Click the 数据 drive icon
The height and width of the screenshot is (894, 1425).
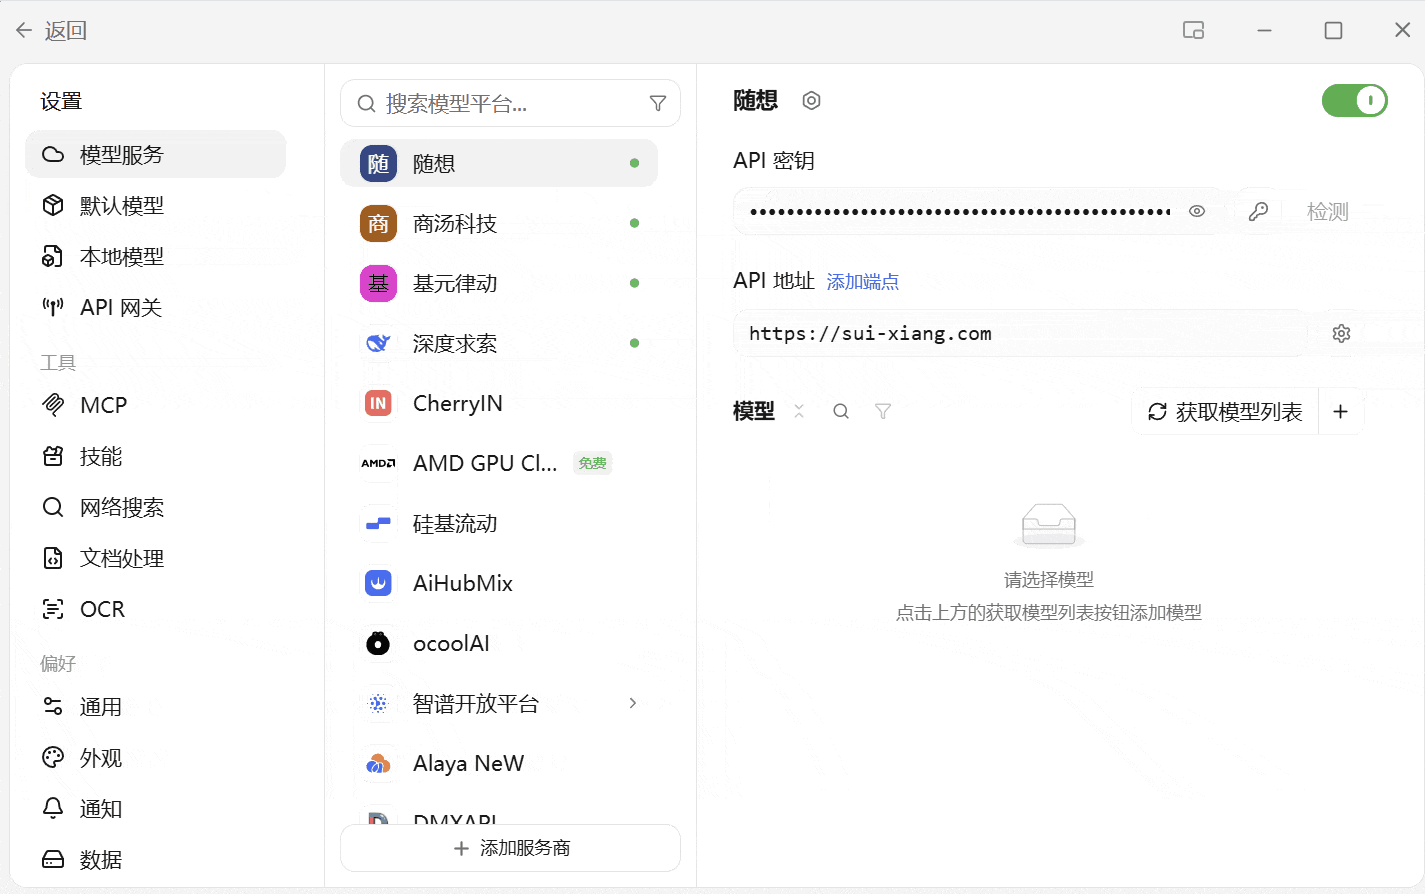click(53, 859)
